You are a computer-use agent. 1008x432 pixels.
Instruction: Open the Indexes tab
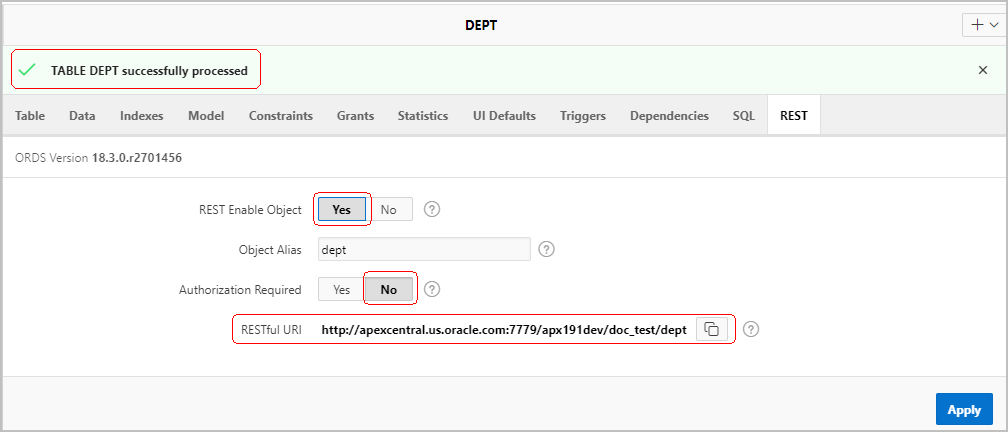pos(141,116)
